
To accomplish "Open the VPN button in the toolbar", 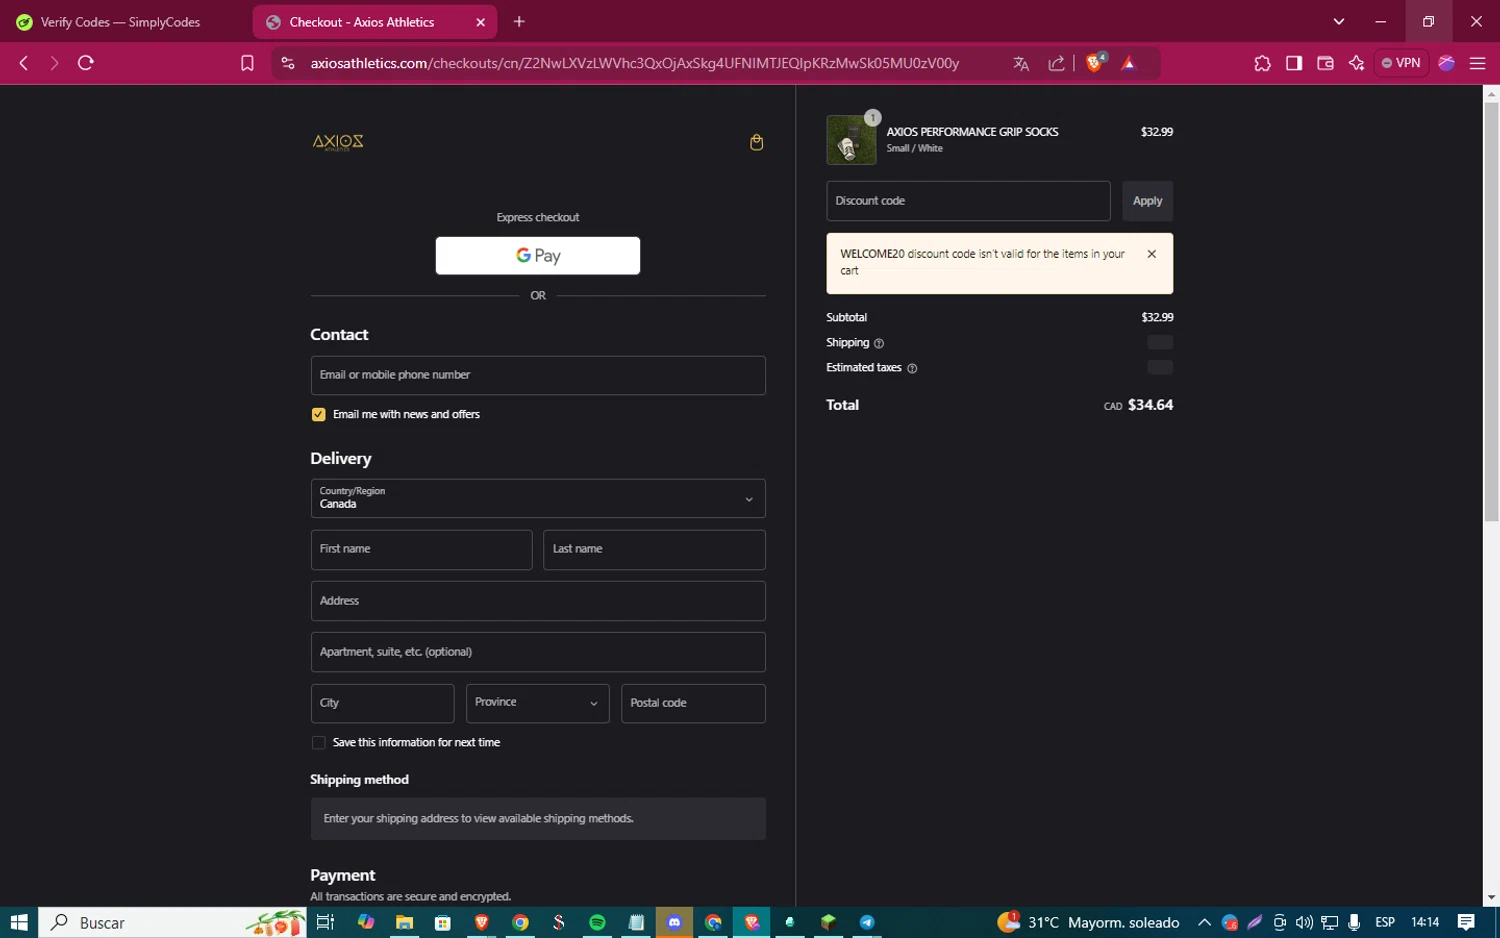I will [x=1401, y=63].
